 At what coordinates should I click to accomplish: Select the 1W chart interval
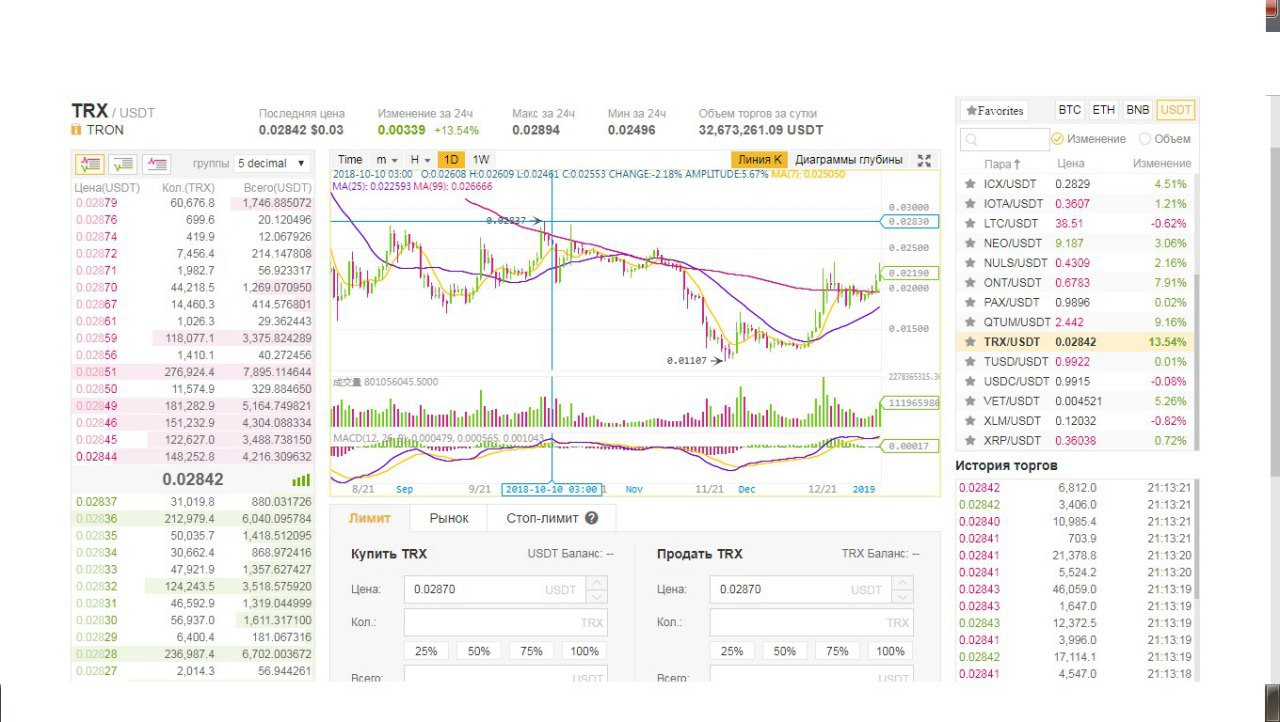tap(481, 160)
